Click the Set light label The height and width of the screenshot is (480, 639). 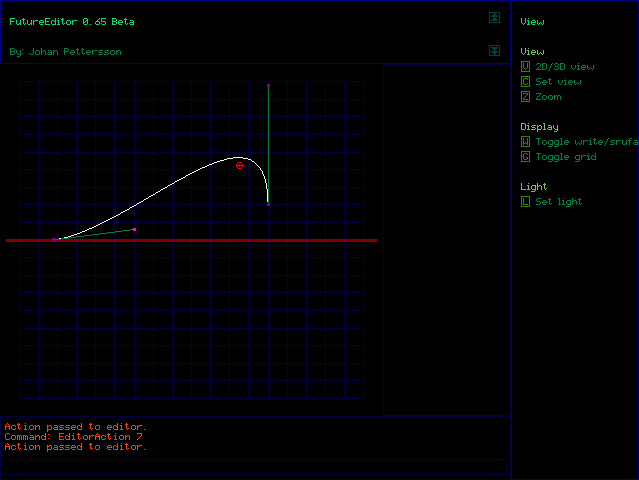558,202
